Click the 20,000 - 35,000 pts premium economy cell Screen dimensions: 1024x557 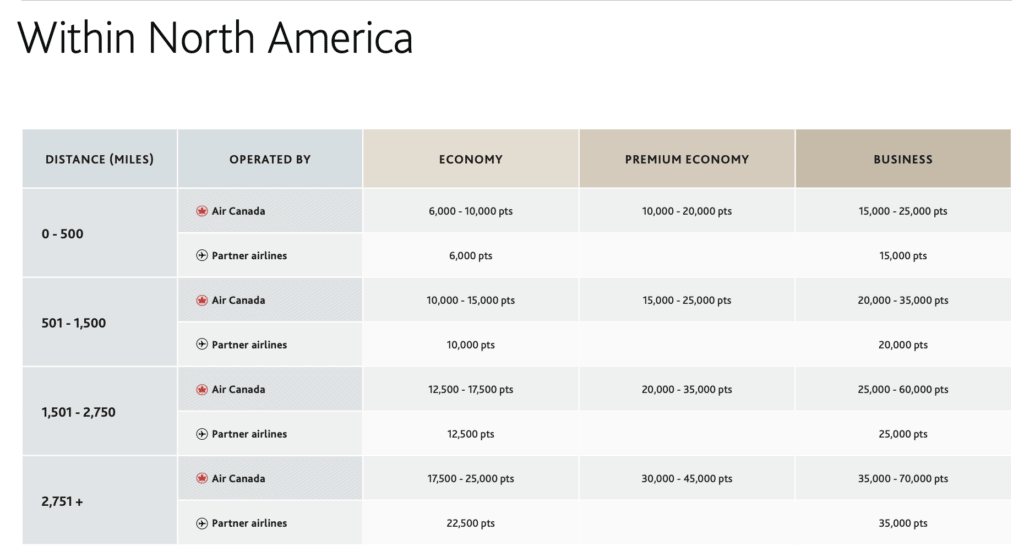coord(687,390)
